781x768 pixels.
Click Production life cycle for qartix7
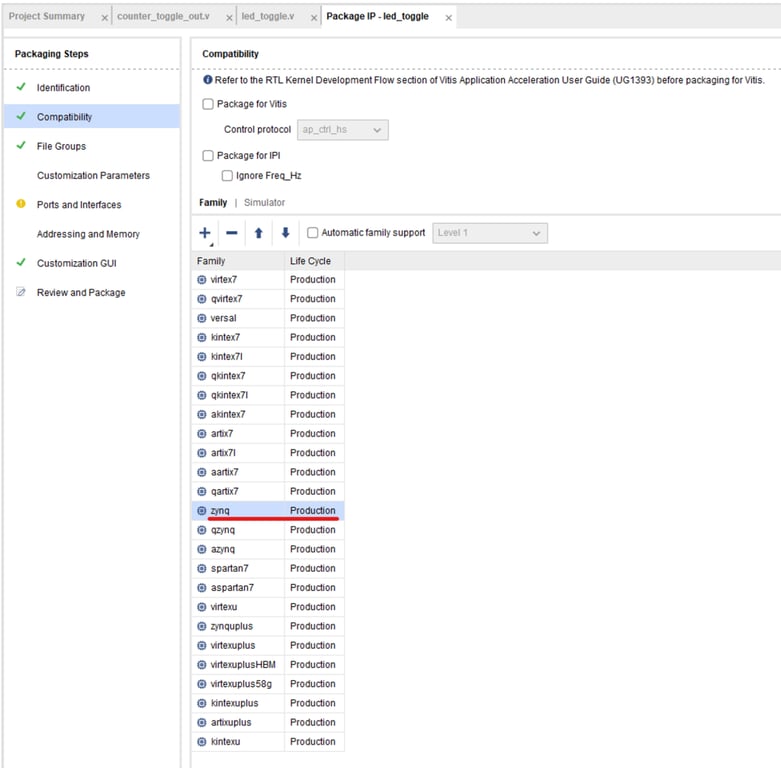[x=313, y=492]
